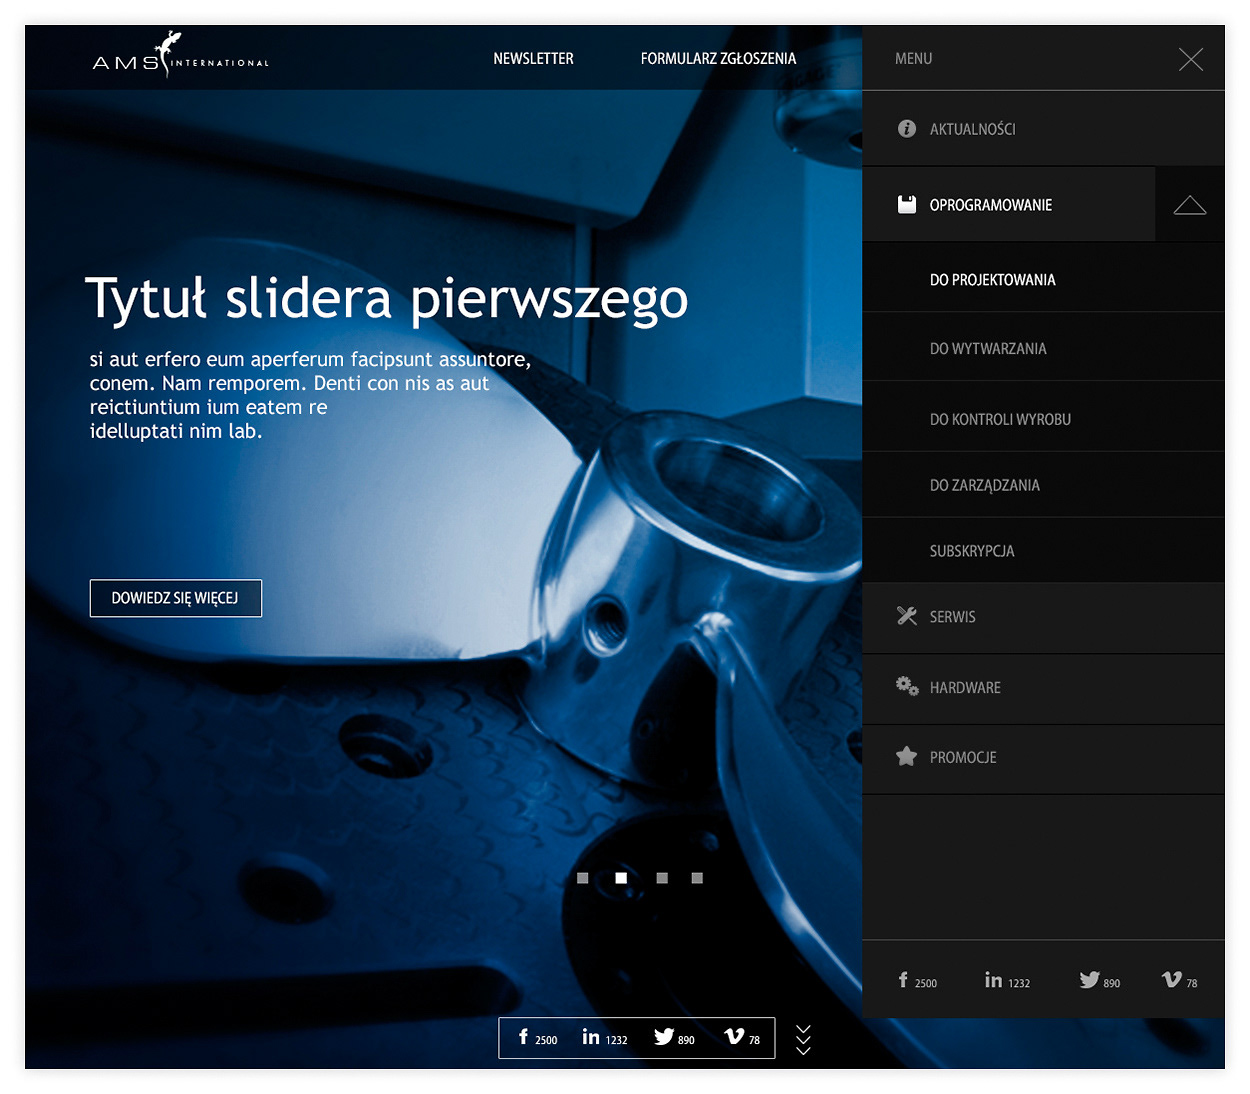Click the LinkedIn count 1232 in side menu footer

pyautogui.click(x=1019, y=984)
